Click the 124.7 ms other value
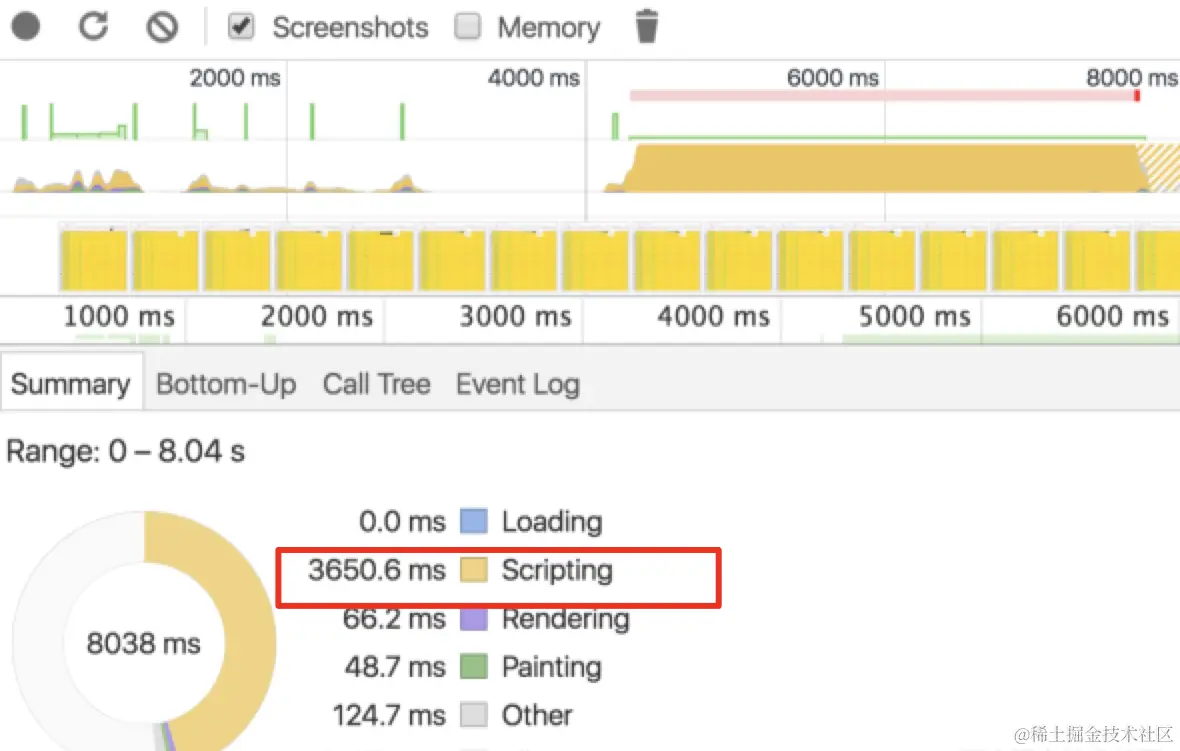The image size is (1180, 751). pyautogui.click(x=389, y=715)
